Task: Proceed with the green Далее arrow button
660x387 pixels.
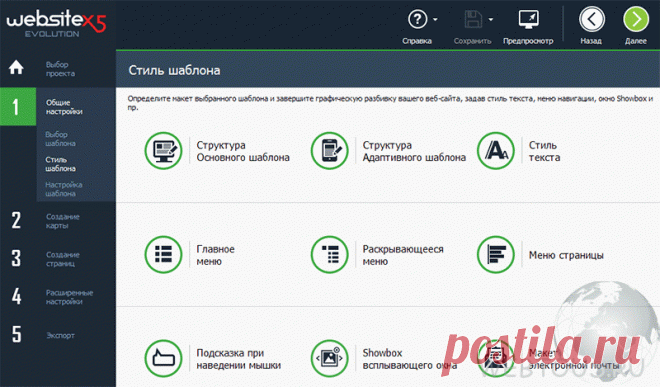Action: coord(636,19)
